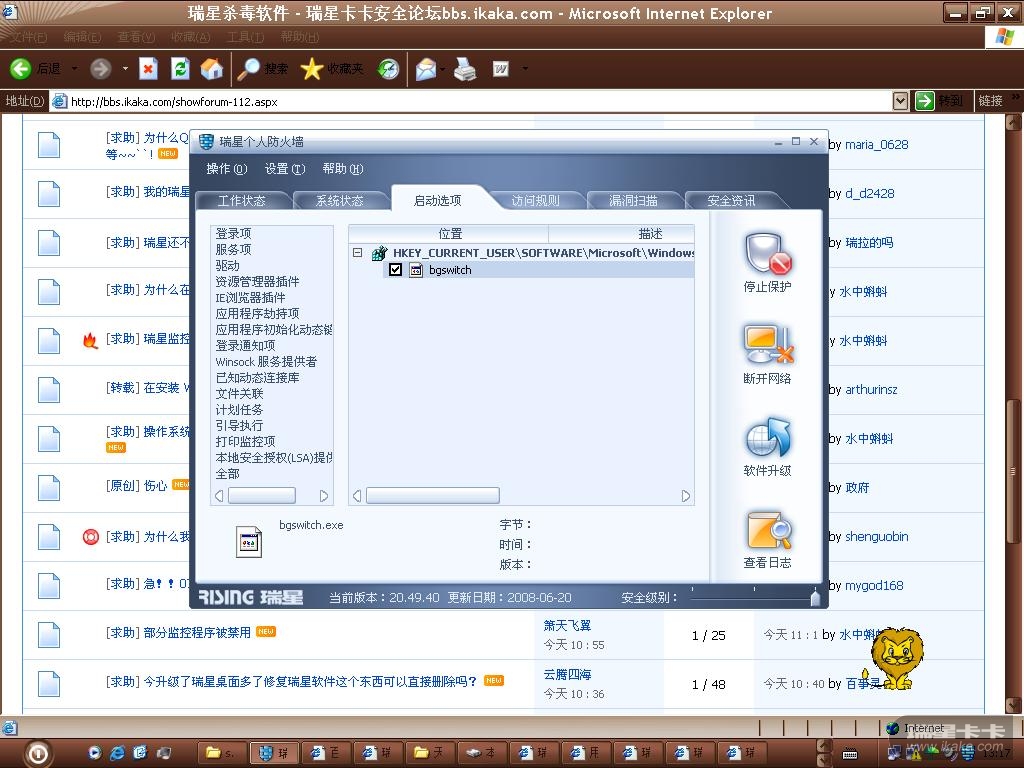Click the browser page scrollbar down arrow
This screenshot has height=768, width=1024.
click(1013, 705)
